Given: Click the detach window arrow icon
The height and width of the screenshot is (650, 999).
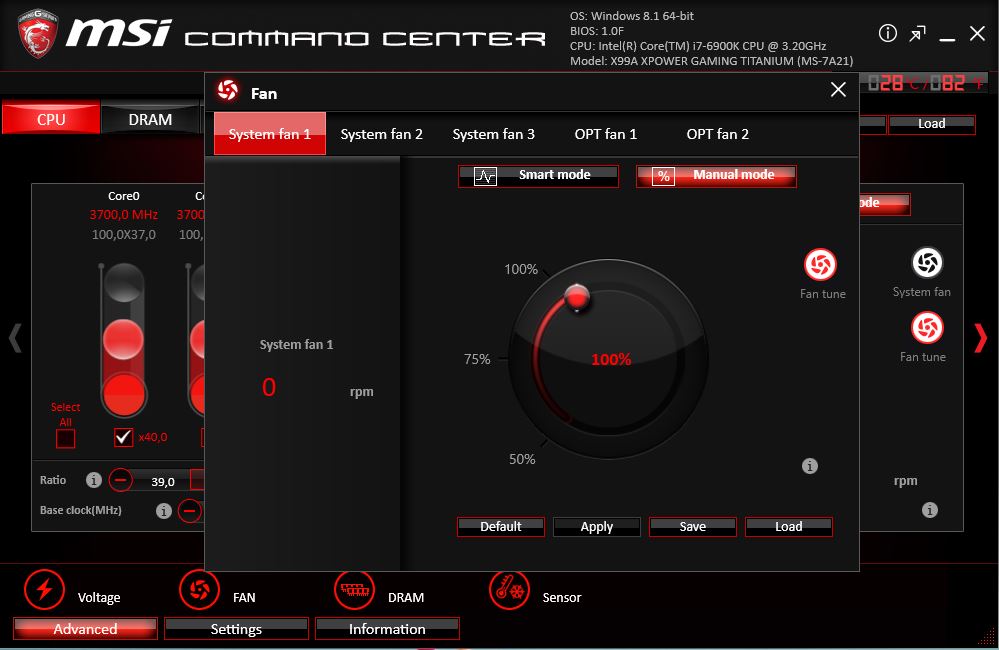Looking at the screenshot, I should click(917, 34).
